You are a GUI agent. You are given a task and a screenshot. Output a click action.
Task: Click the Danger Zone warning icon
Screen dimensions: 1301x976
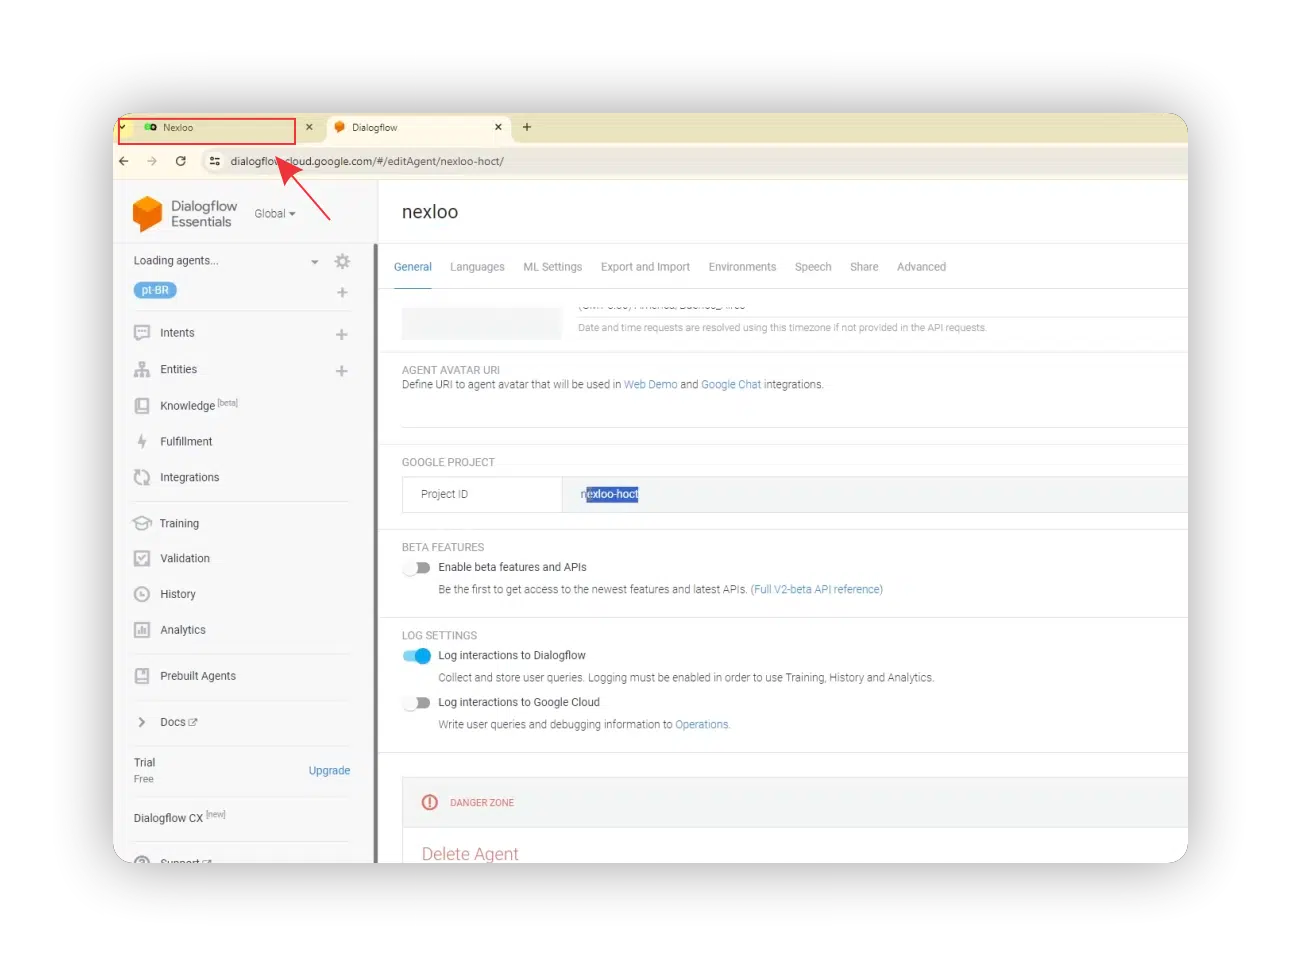tap(430, 802)
